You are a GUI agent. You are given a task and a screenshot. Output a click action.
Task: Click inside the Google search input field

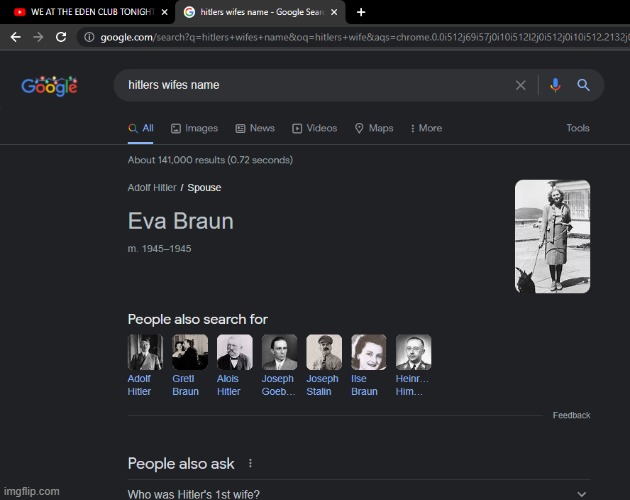pos(310,86)
